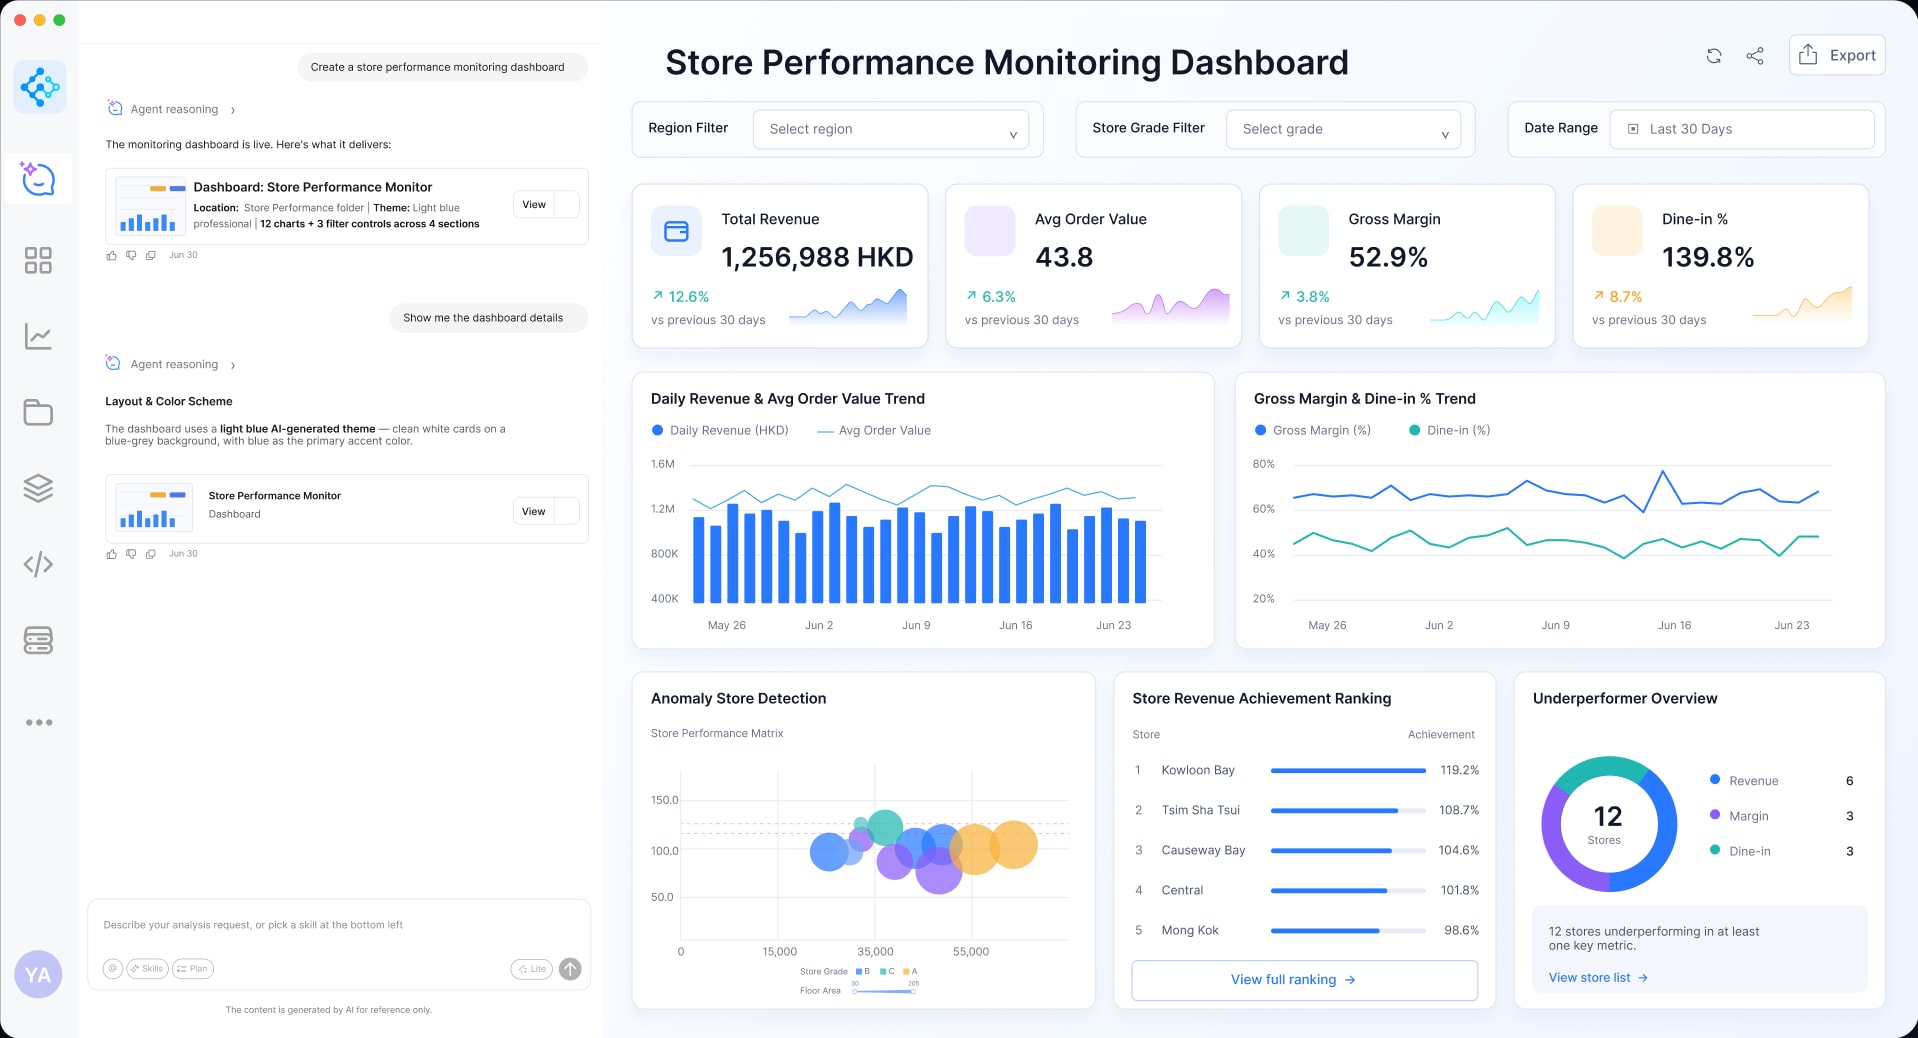The height and width of the screenshot is (1038, 1918).
Task: Open the app logo home icon
Action: (40, 87)
